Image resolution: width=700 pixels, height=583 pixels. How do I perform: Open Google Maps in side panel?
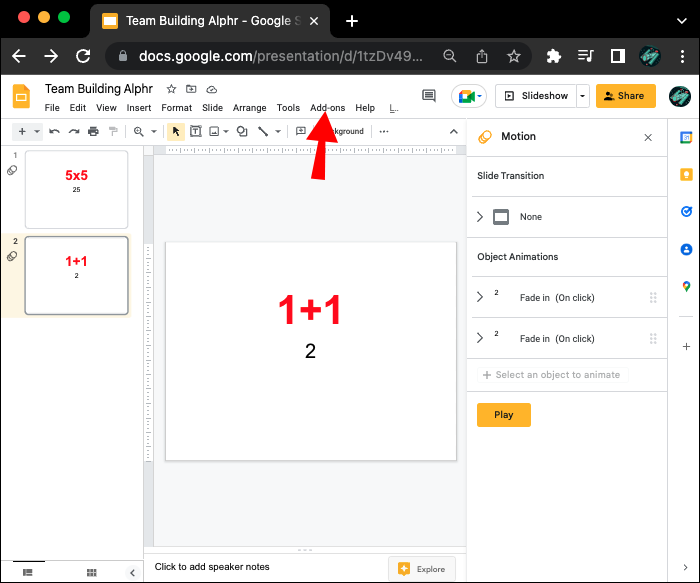pos(686,287)
